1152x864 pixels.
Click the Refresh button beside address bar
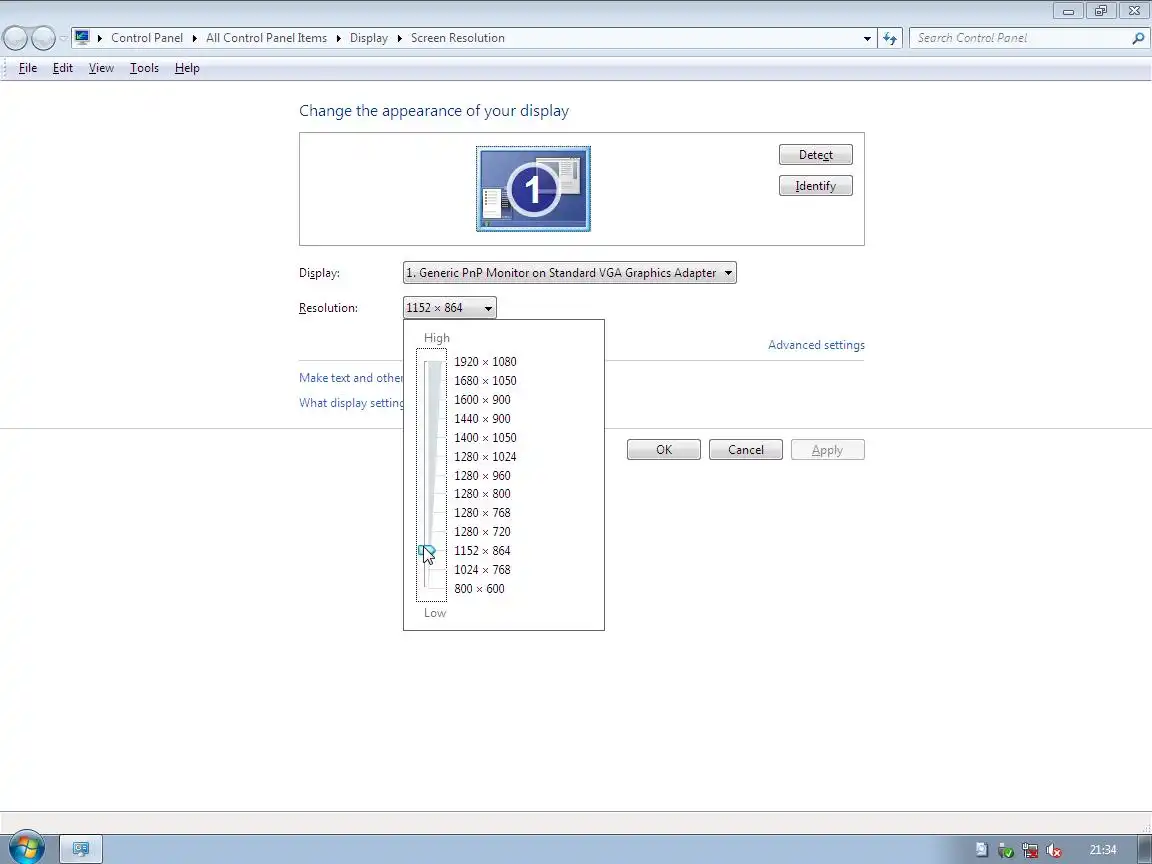[x=890, y=38]
